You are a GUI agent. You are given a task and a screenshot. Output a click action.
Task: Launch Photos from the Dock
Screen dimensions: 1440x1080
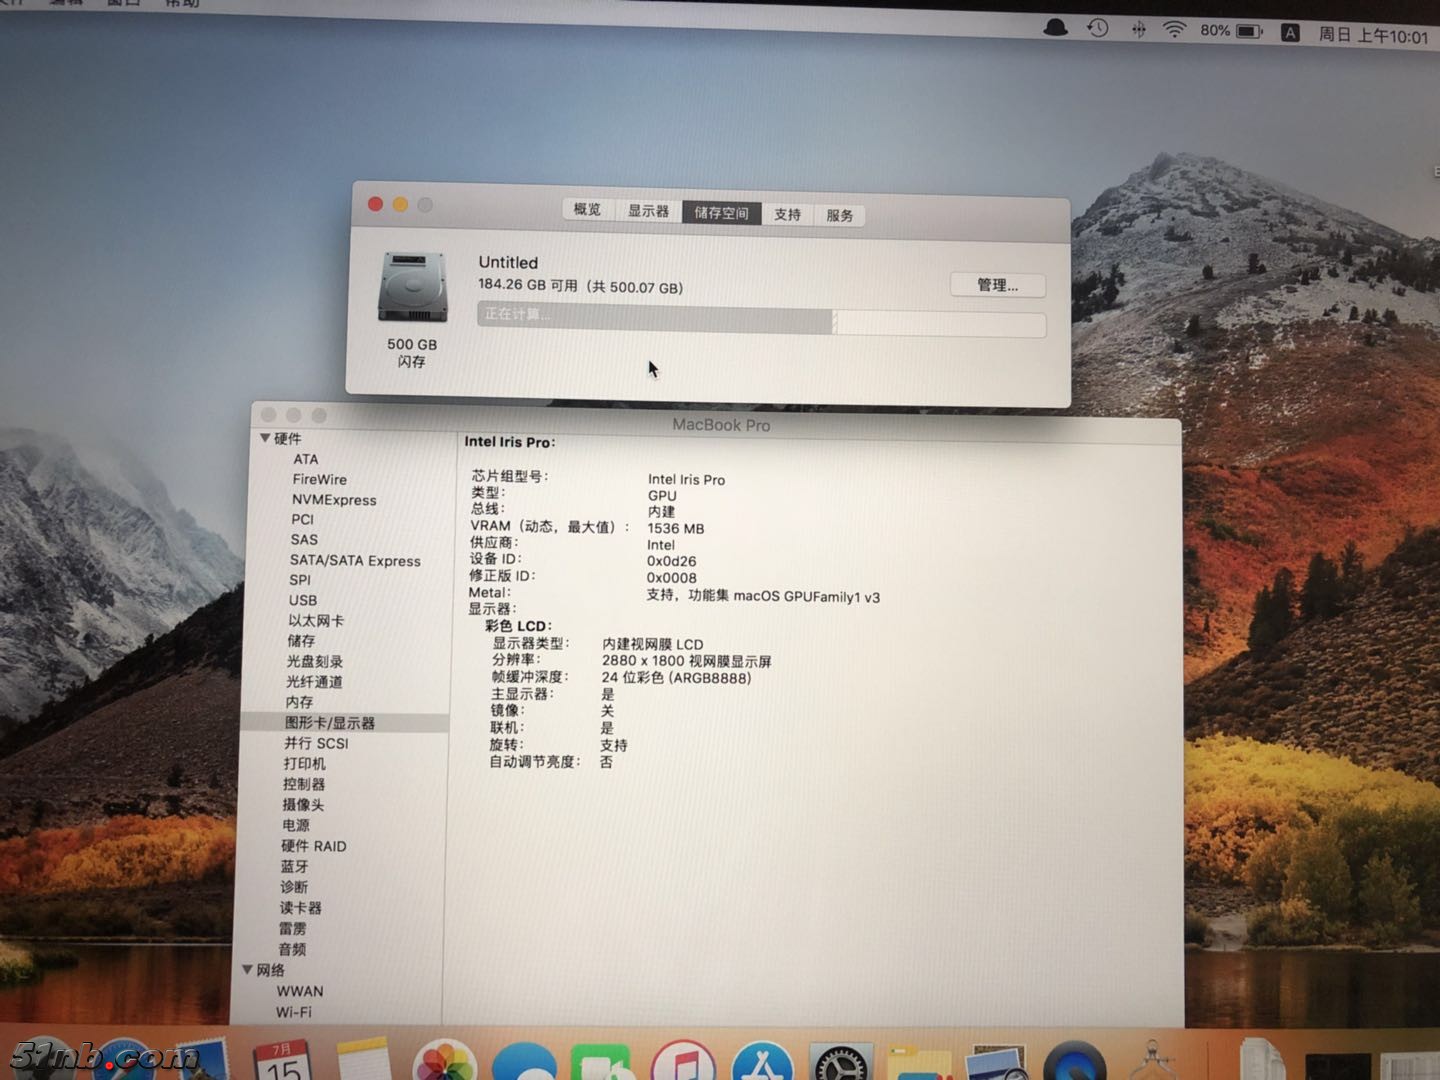445,1063
